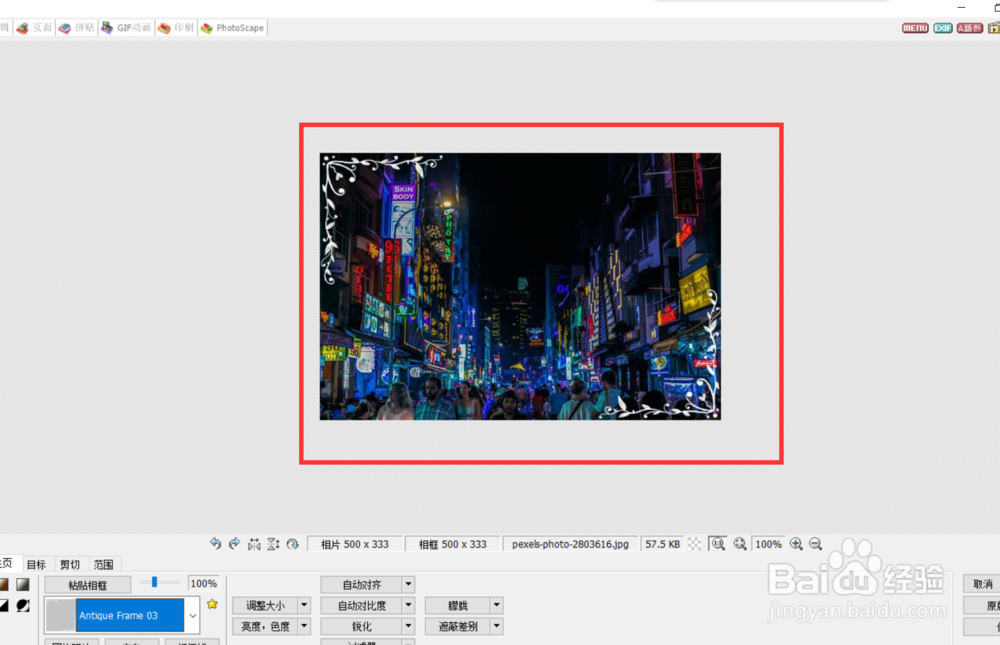Click the 自动对齐 button
This screenshot has height=645, width=1000.
coord(362,584)
